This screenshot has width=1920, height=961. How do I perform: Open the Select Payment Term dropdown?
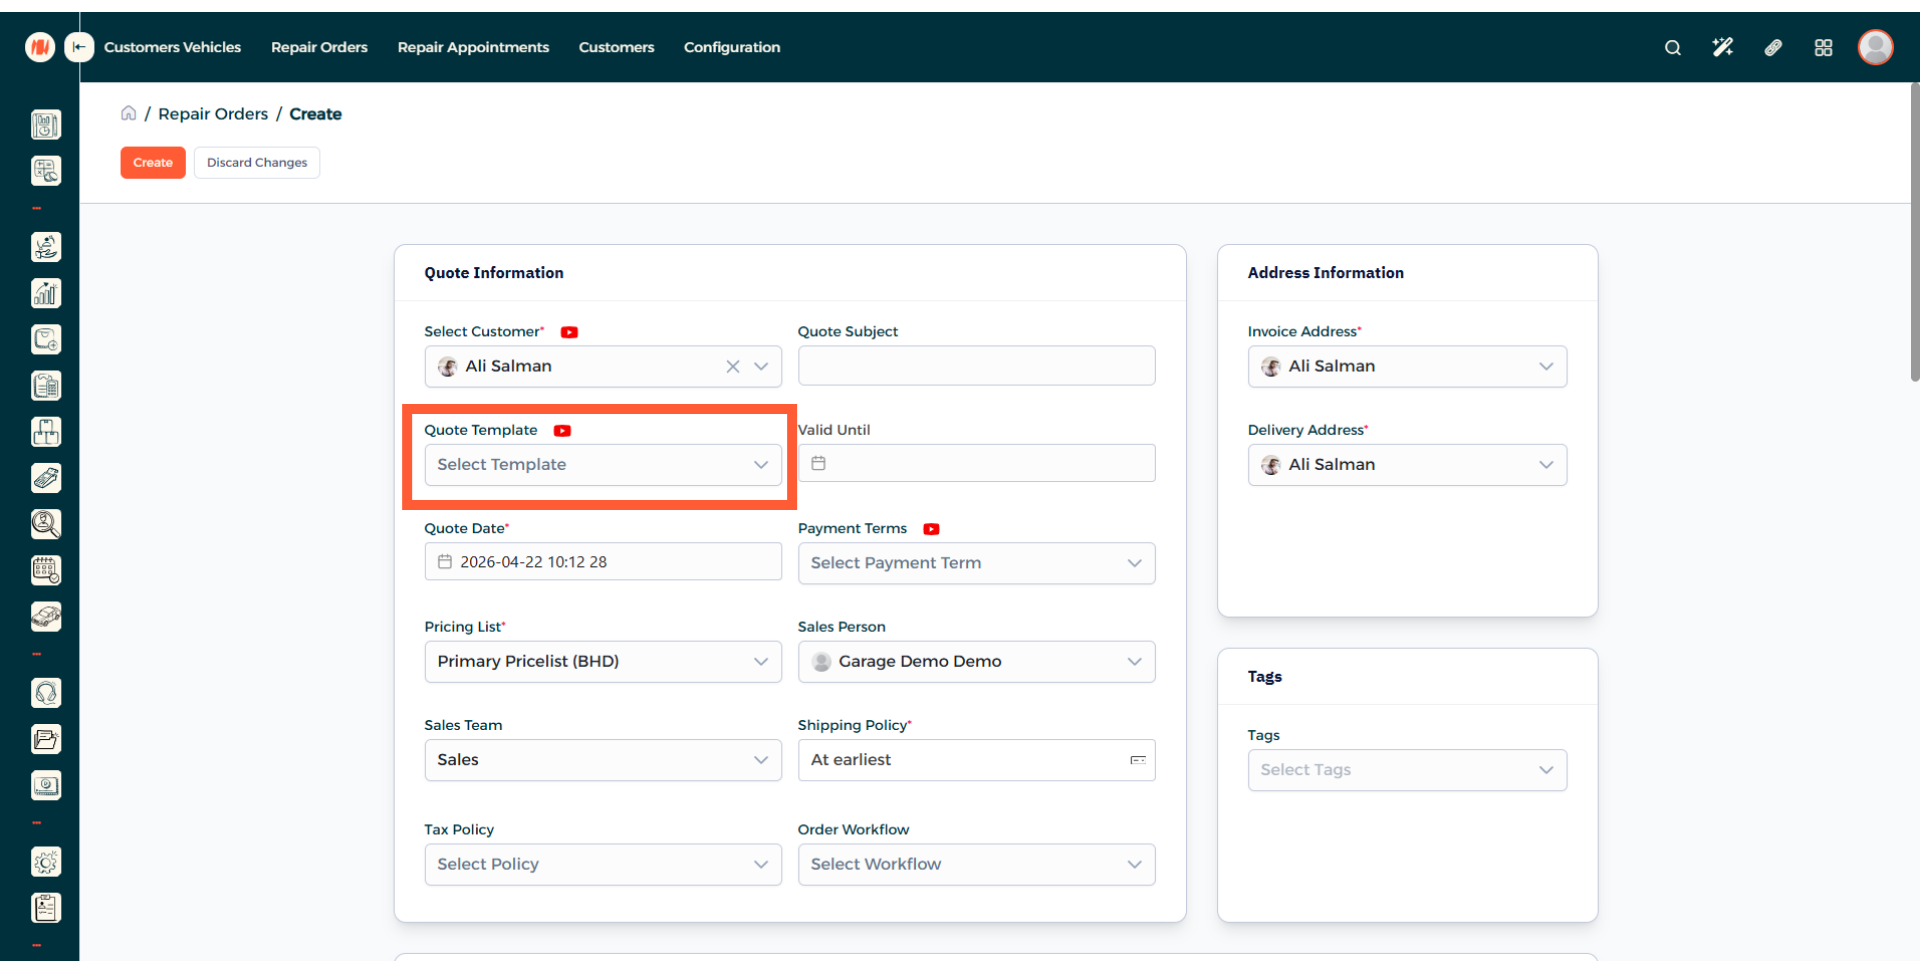click(976, 563)
